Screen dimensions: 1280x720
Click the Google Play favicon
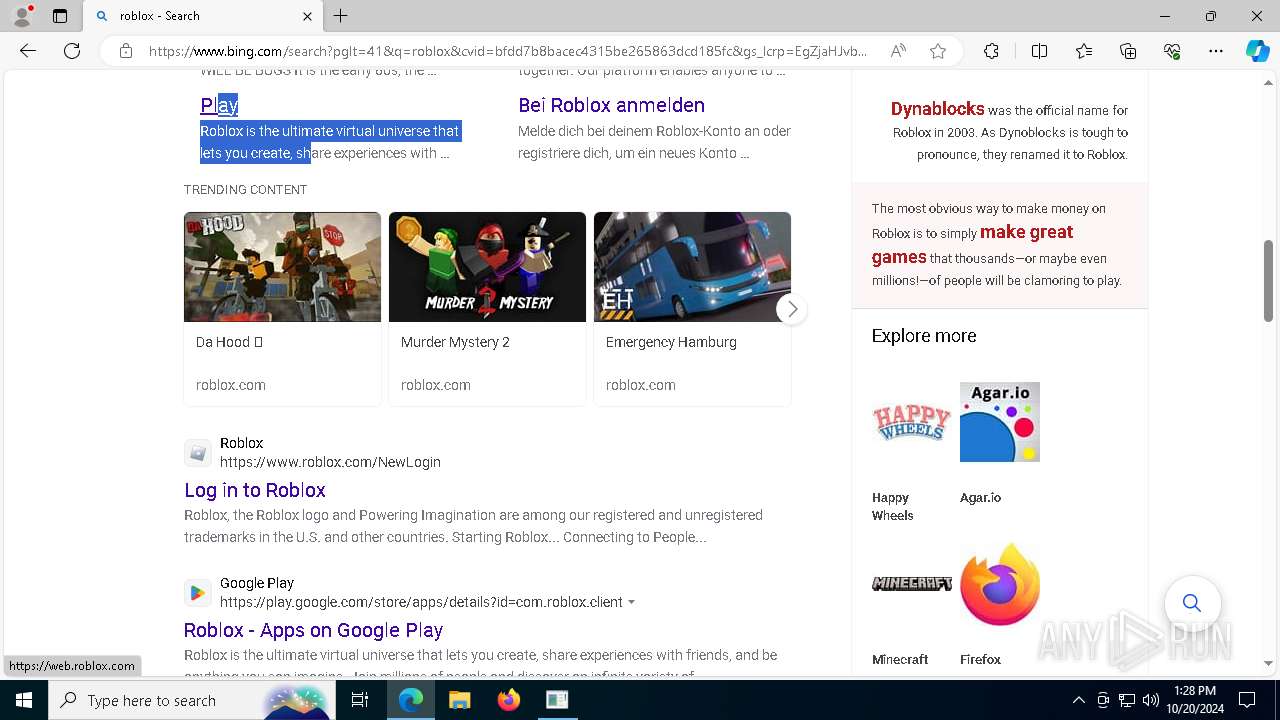[x=198, y=593]
